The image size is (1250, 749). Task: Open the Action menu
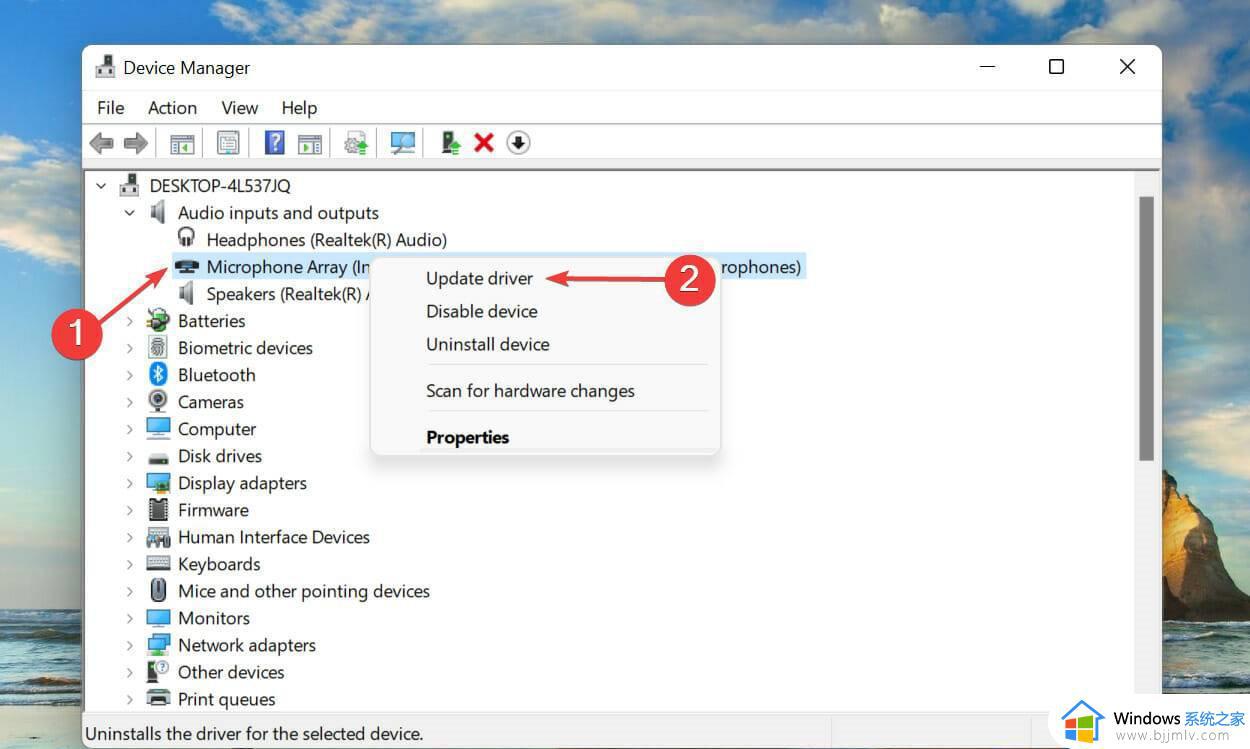[172, 107]
